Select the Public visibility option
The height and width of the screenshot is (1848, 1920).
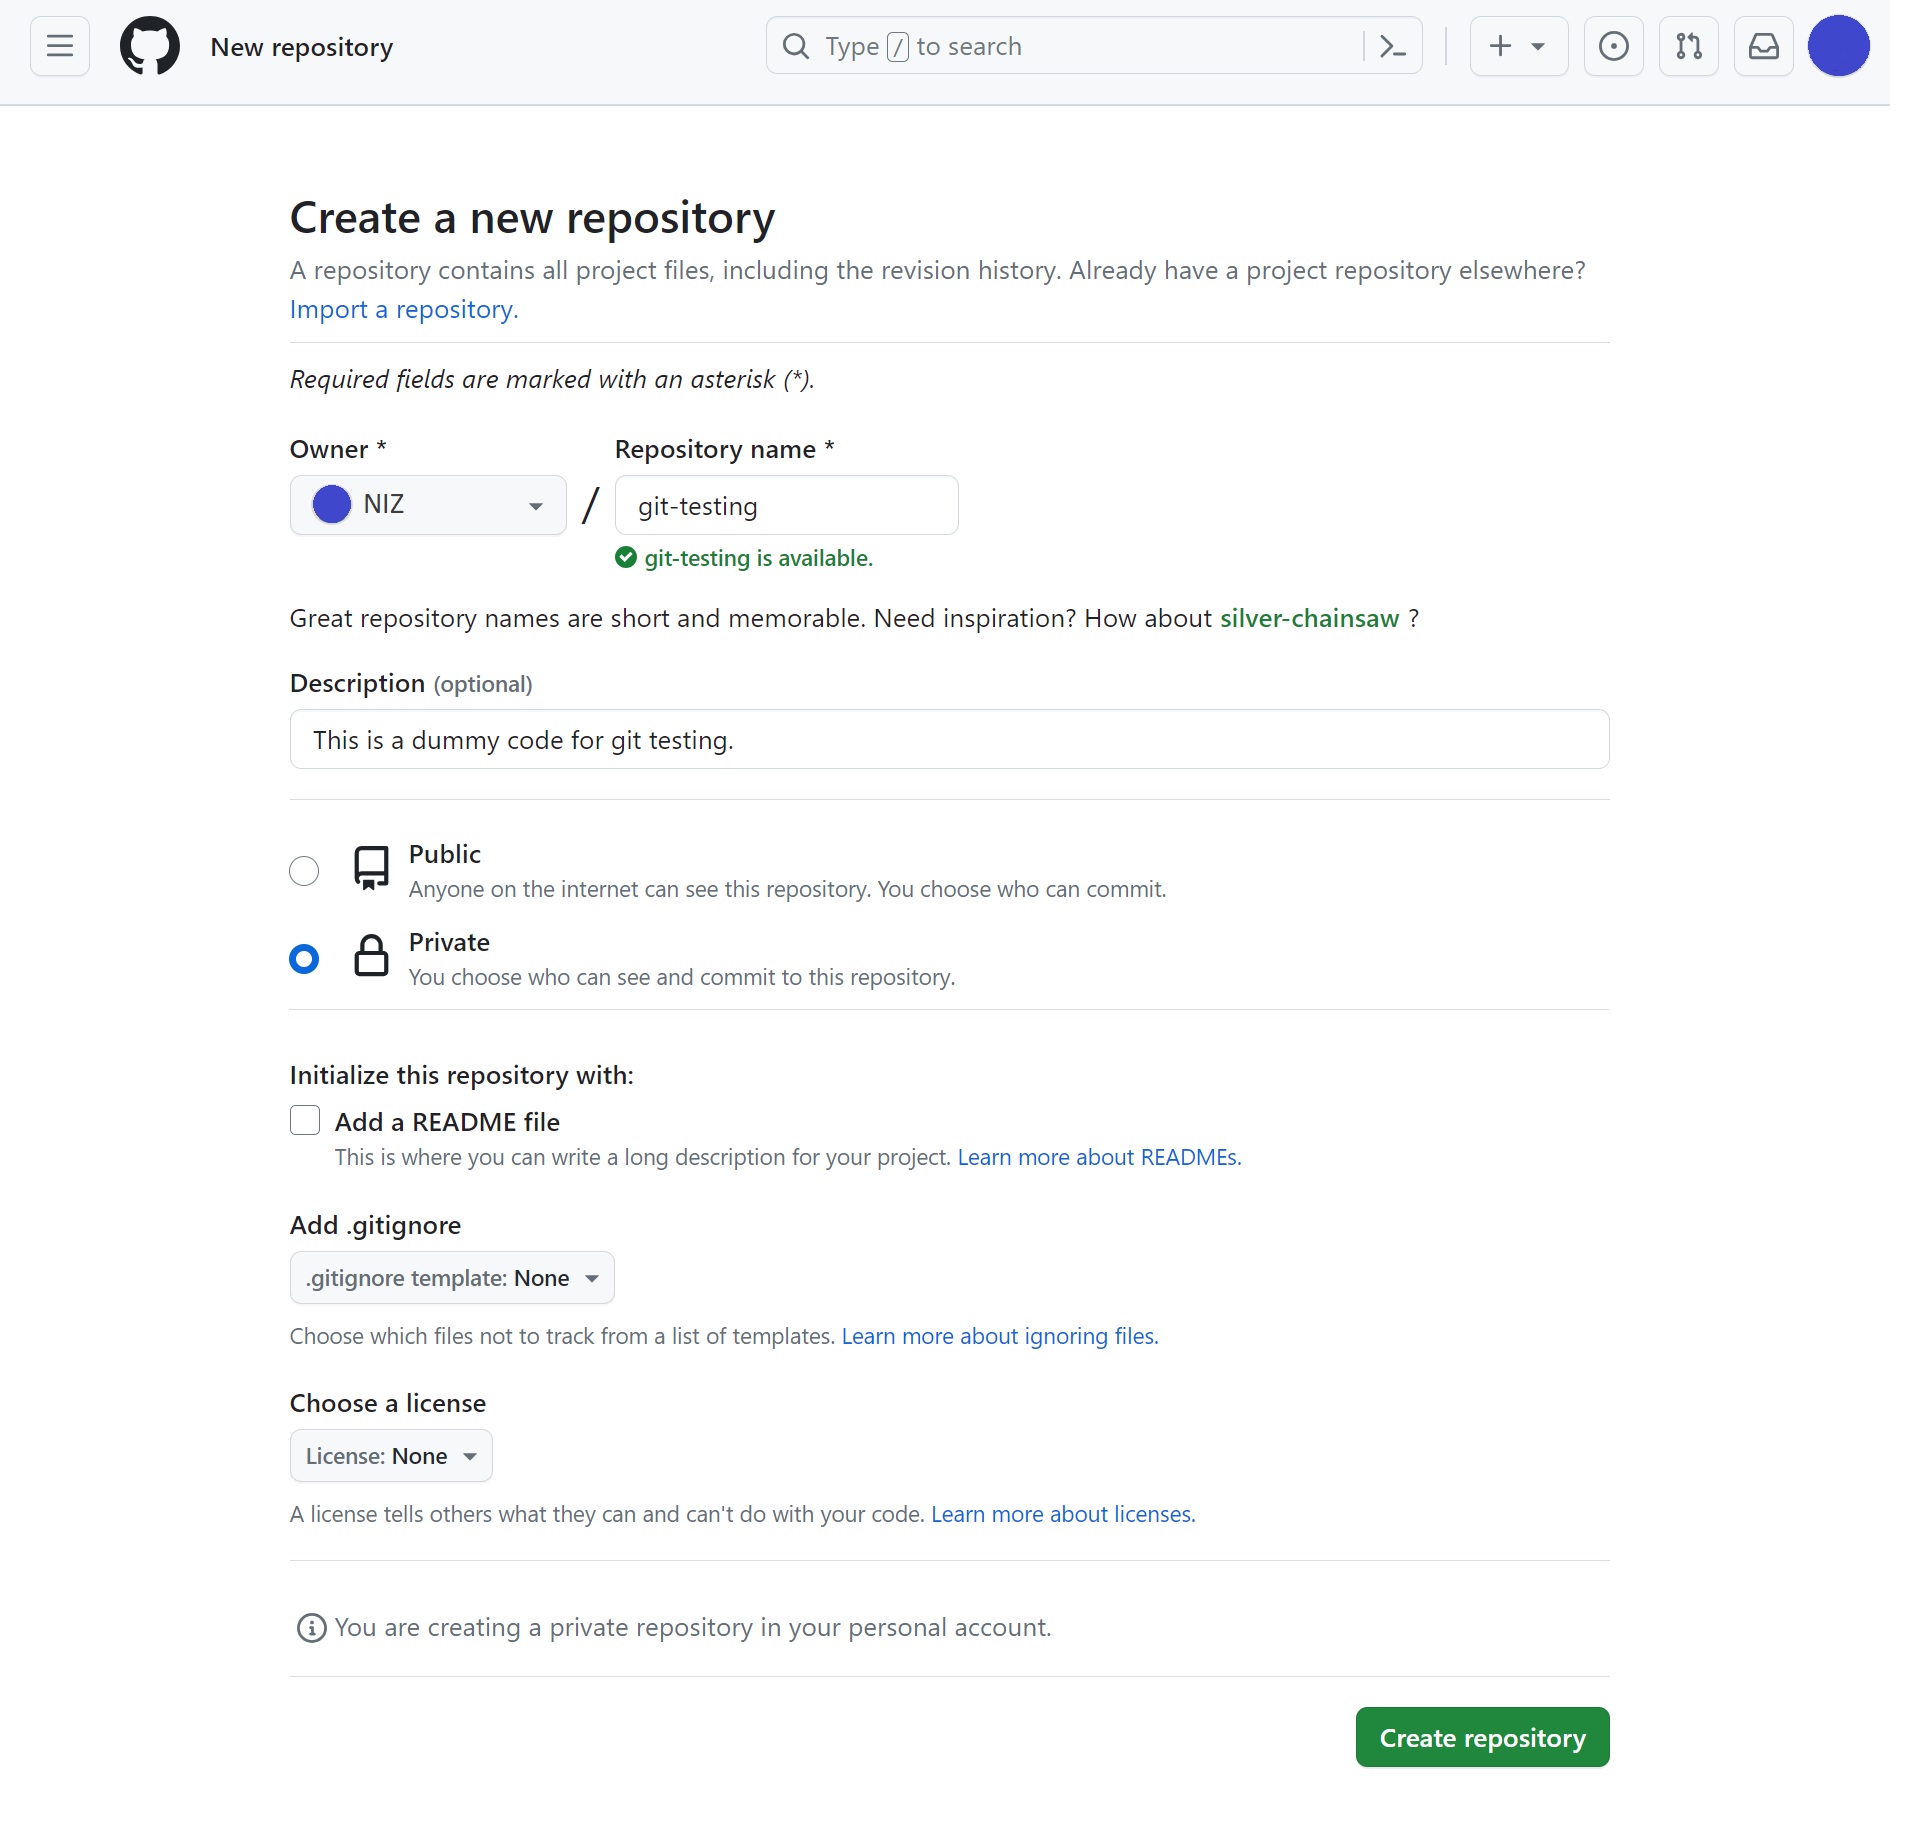(x=303, y=870)
